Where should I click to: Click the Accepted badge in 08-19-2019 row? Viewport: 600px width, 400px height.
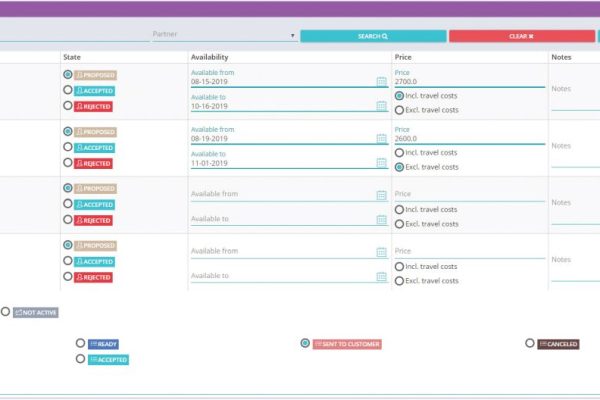[94, 148]
